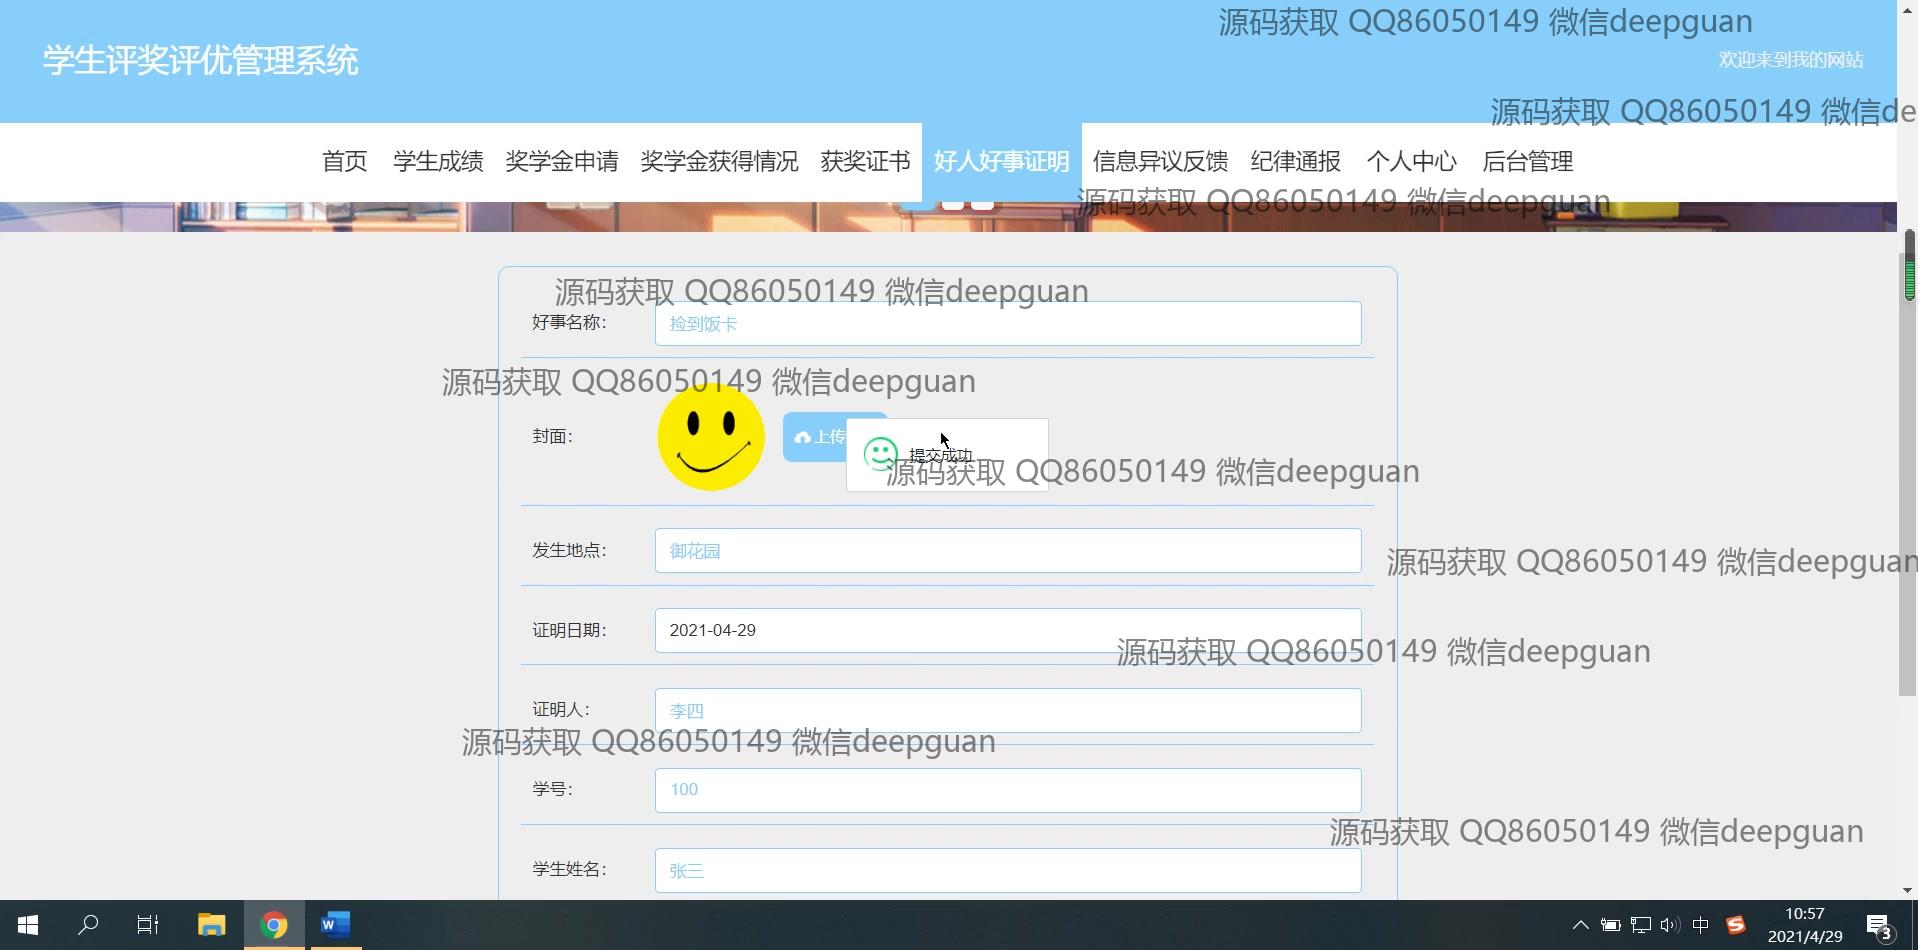1918x950 pixels.
Task: Go to 纪律通报 page
Action: pyautogui.click(x=1295, y=162)
